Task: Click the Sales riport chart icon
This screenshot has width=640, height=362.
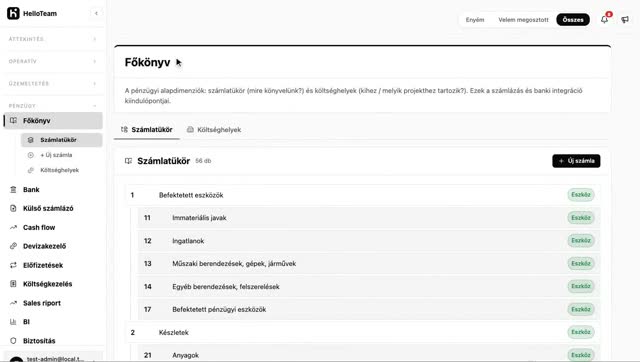Action: coord(13,303)
